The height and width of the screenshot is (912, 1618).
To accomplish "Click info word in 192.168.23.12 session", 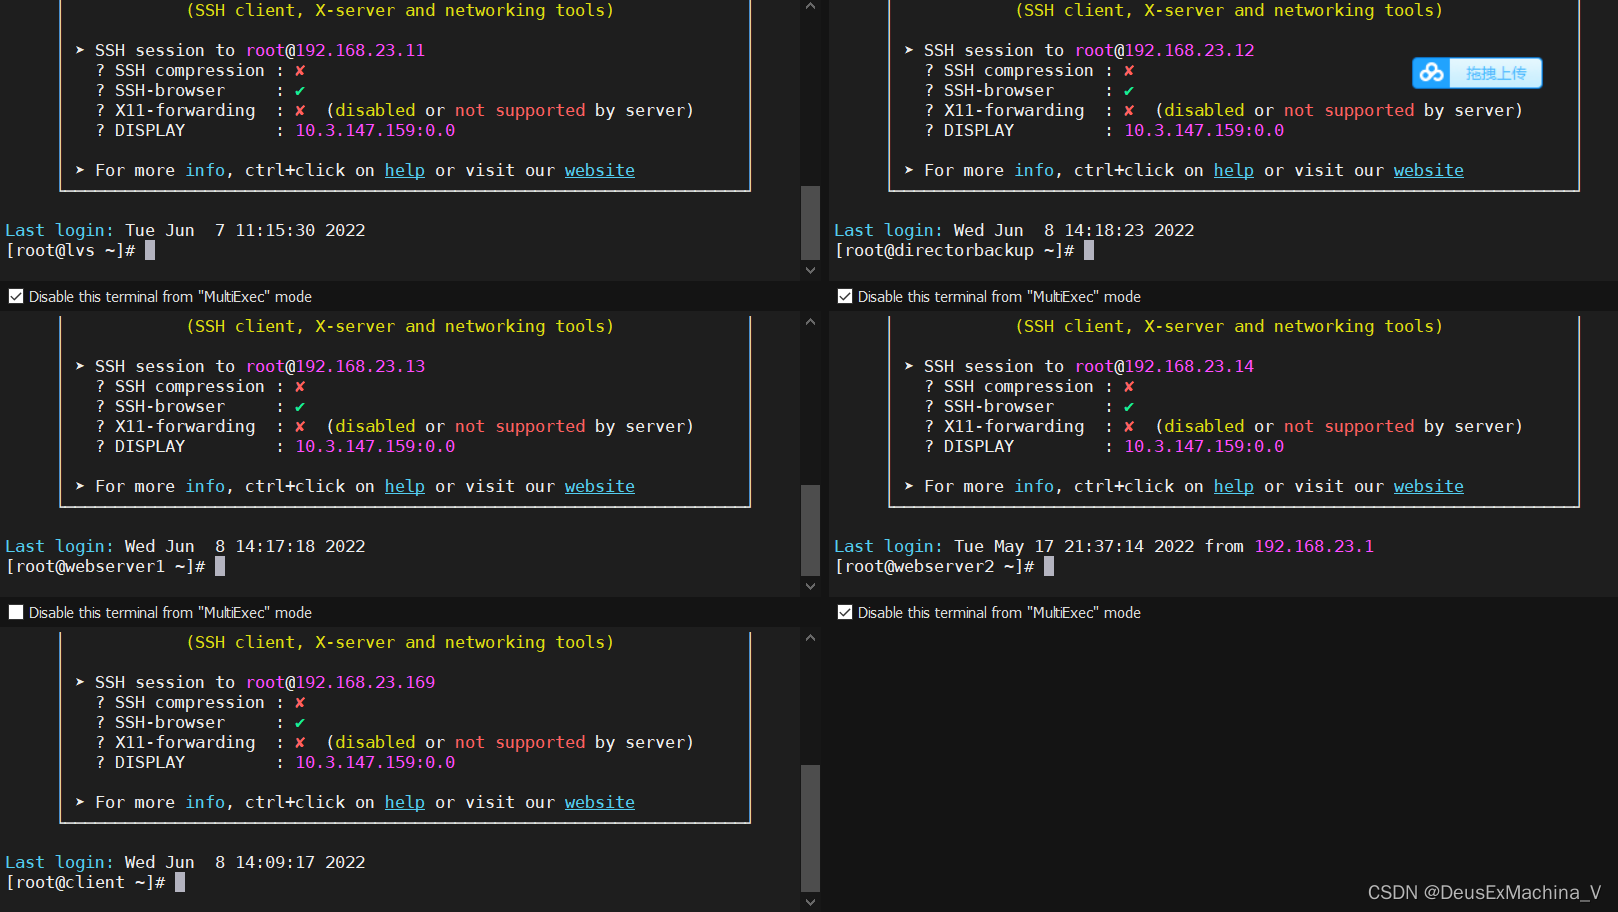I will (1034, 170).
